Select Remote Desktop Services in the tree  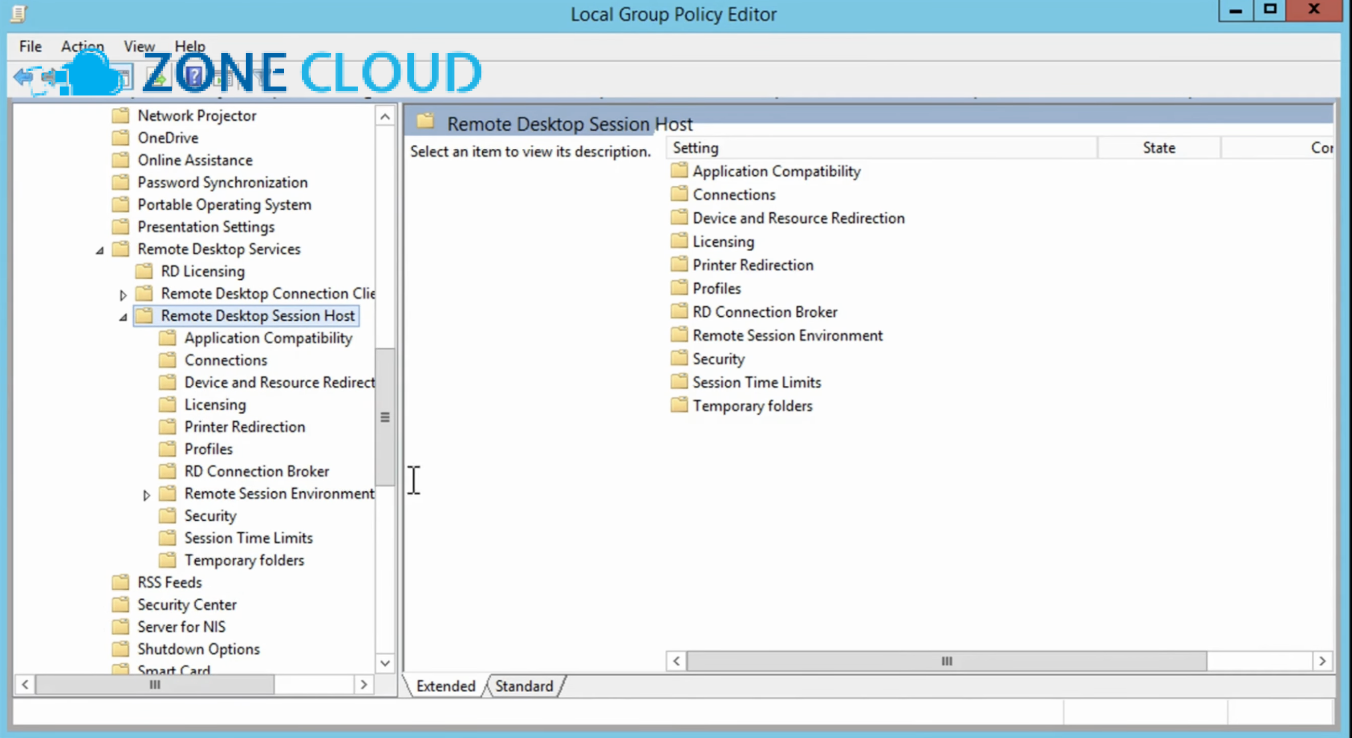219,249
